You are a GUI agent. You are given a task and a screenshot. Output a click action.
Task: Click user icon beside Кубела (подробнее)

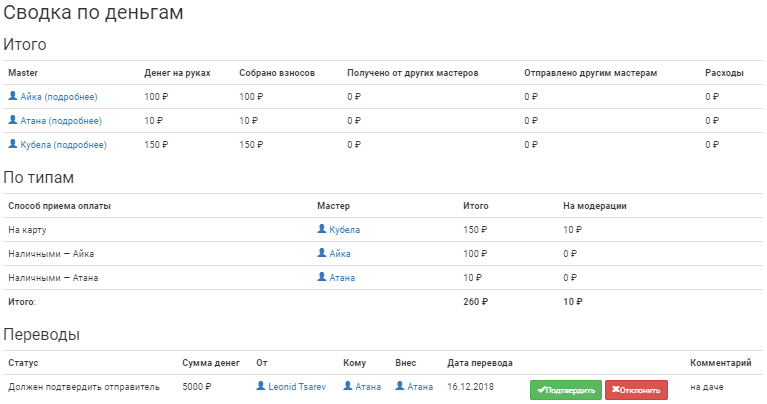[13, 144]
